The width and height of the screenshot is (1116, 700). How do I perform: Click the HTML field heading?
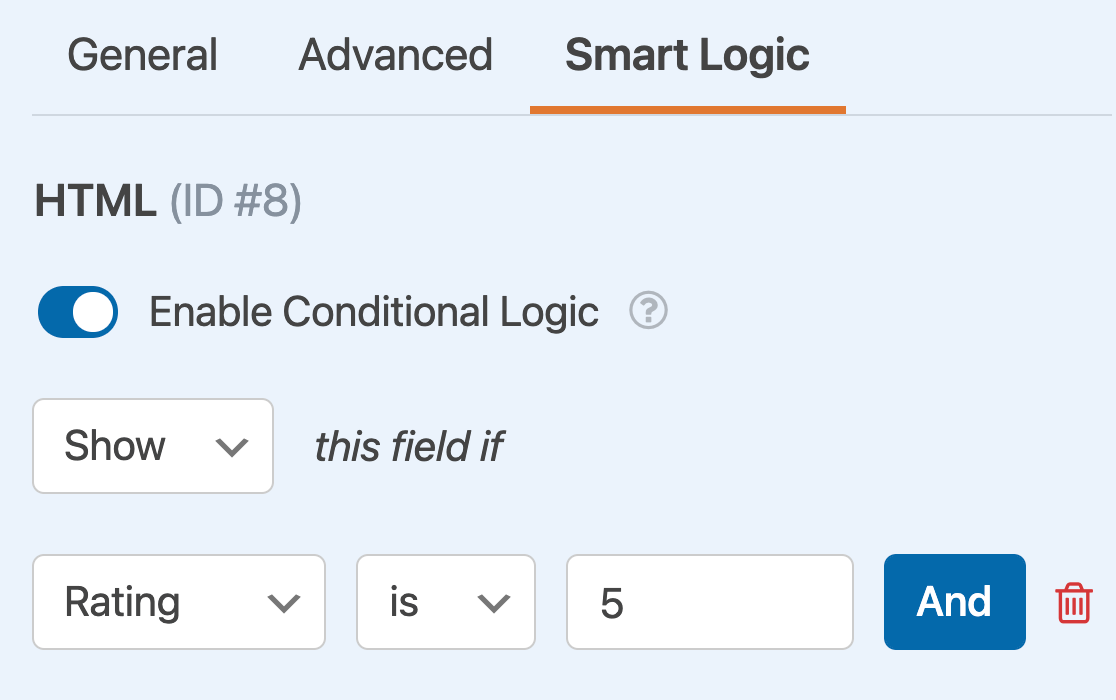(96, 201)
